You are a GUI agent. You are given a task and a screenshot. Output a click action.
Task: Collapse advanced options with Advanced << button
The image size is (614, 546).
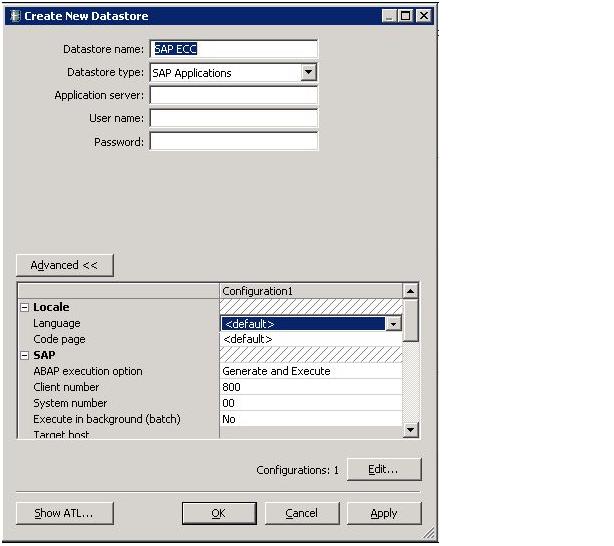(65, 265)
